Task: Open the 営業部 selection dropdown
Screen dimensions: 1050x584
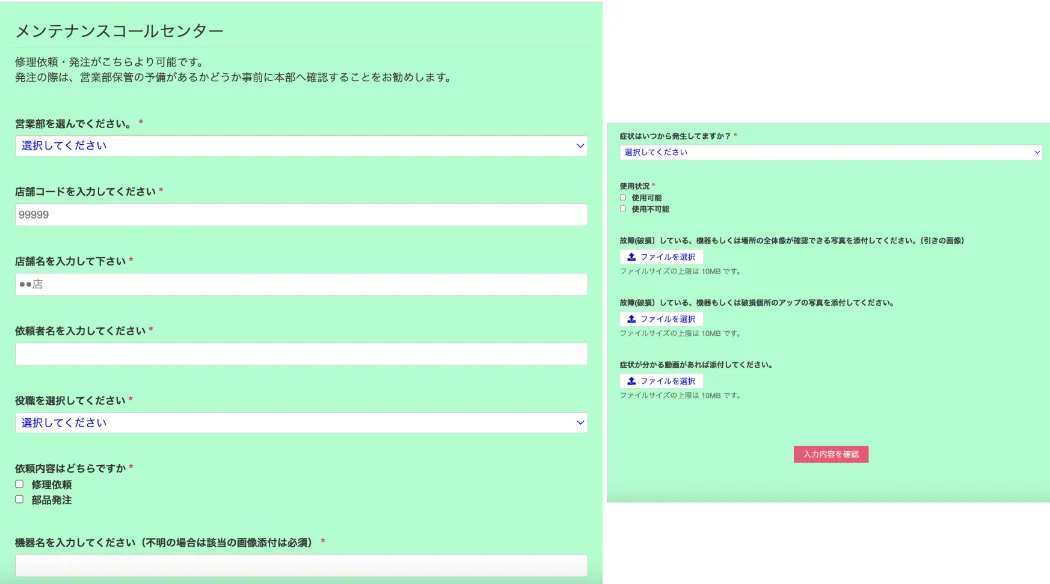Action: pos(300,146)
